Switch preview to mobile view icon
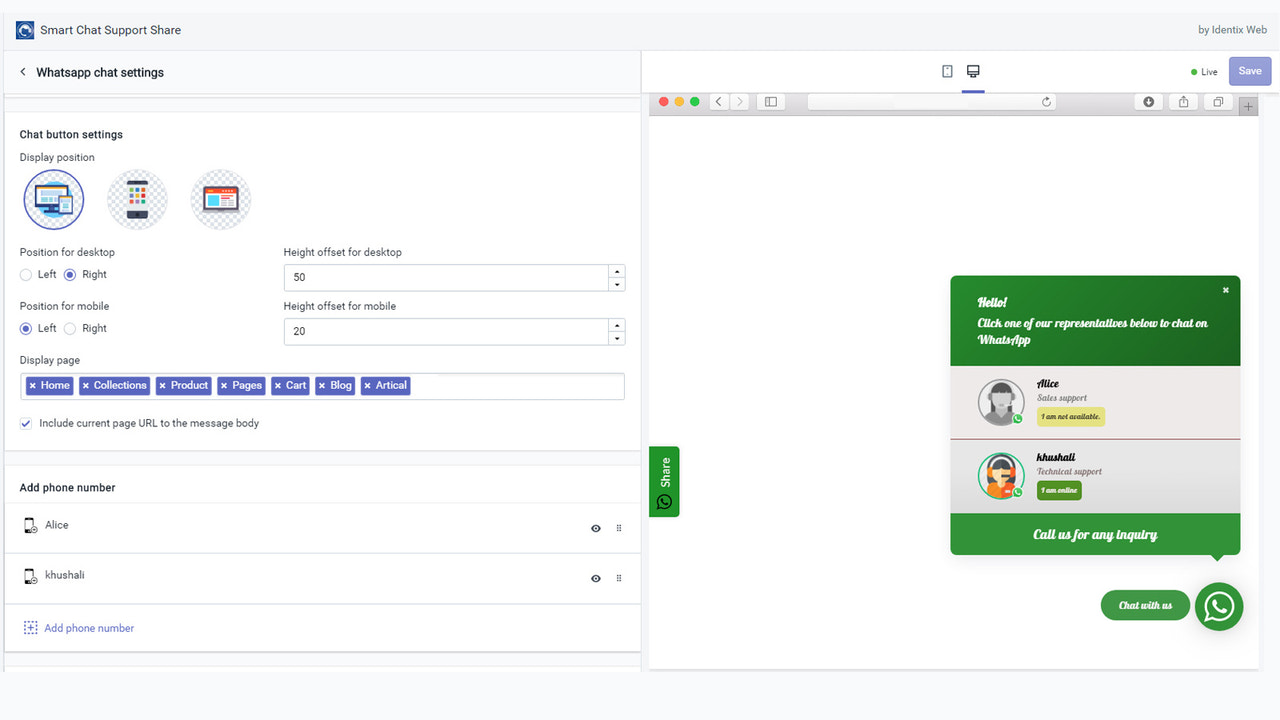 click(x=947, y=71)
